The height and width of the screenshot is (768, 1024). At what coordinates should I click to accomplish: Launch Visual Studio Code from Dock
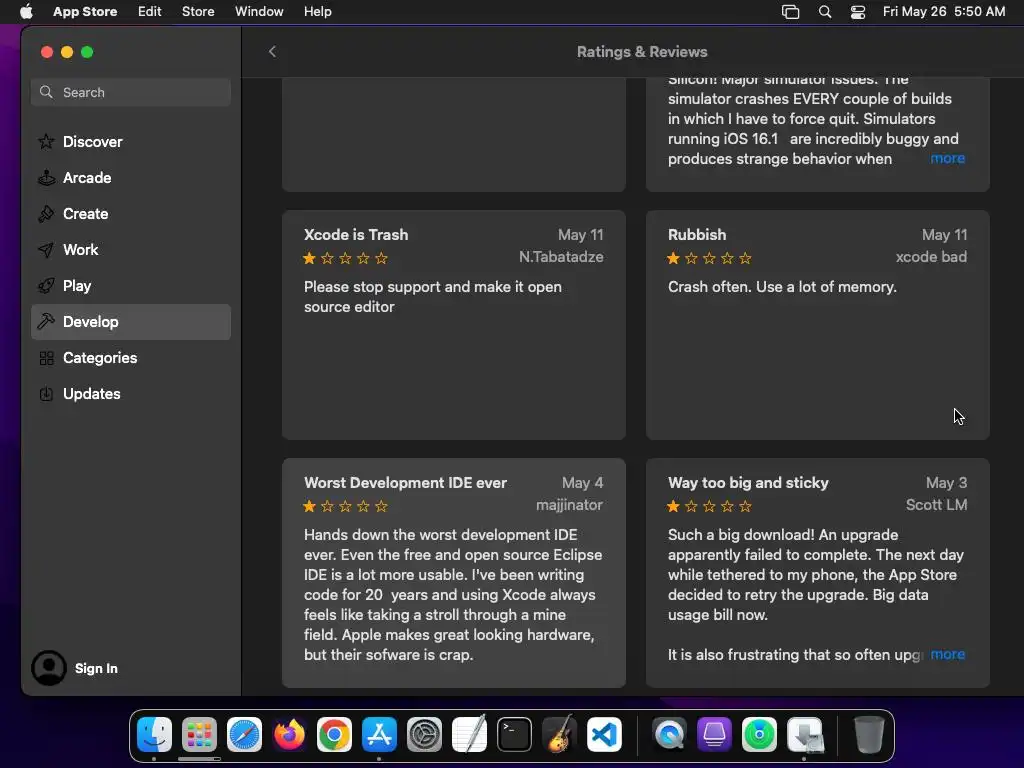605,735
